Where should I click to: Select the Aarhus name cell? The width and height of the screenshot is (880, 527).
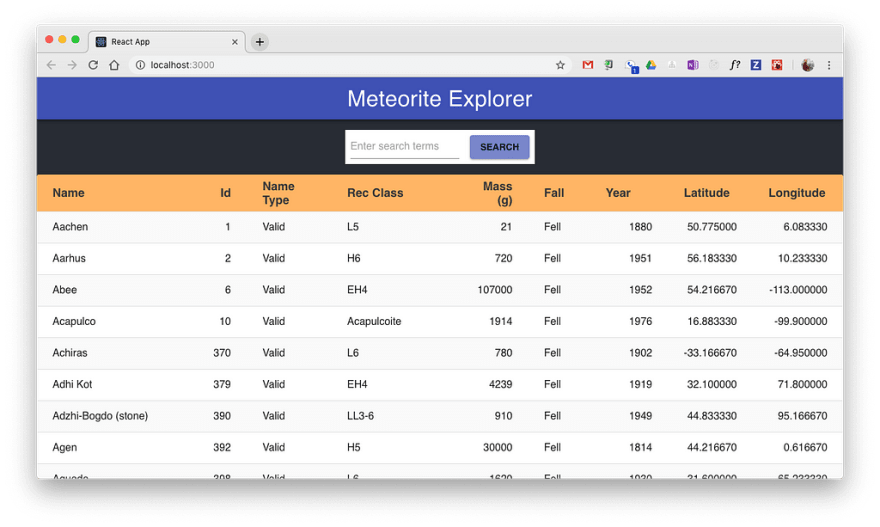[x=69, y=258]
